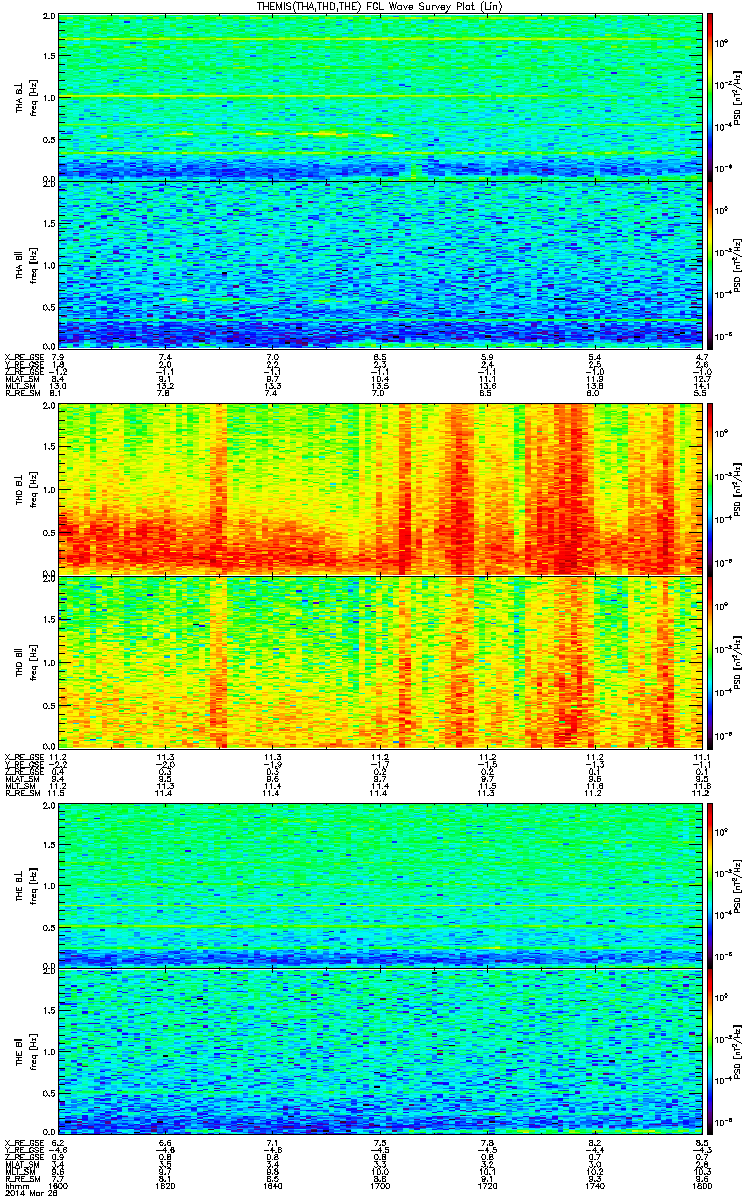Viewport: 750px width, 1200px height.
Task: Click the '1700' time tick label
Action: (x=380, y=1186)
